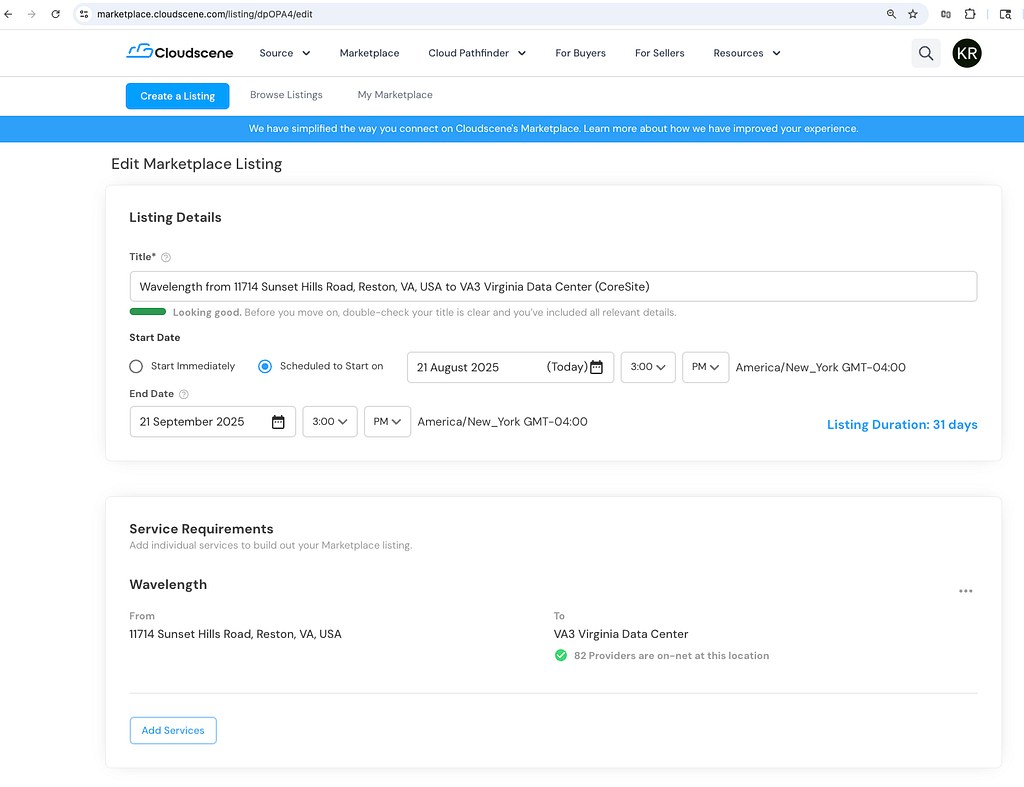Click 11714 Sunset Hills Road address text
The width and height of the screenshot is (1024, 787).
click(235, 634)
